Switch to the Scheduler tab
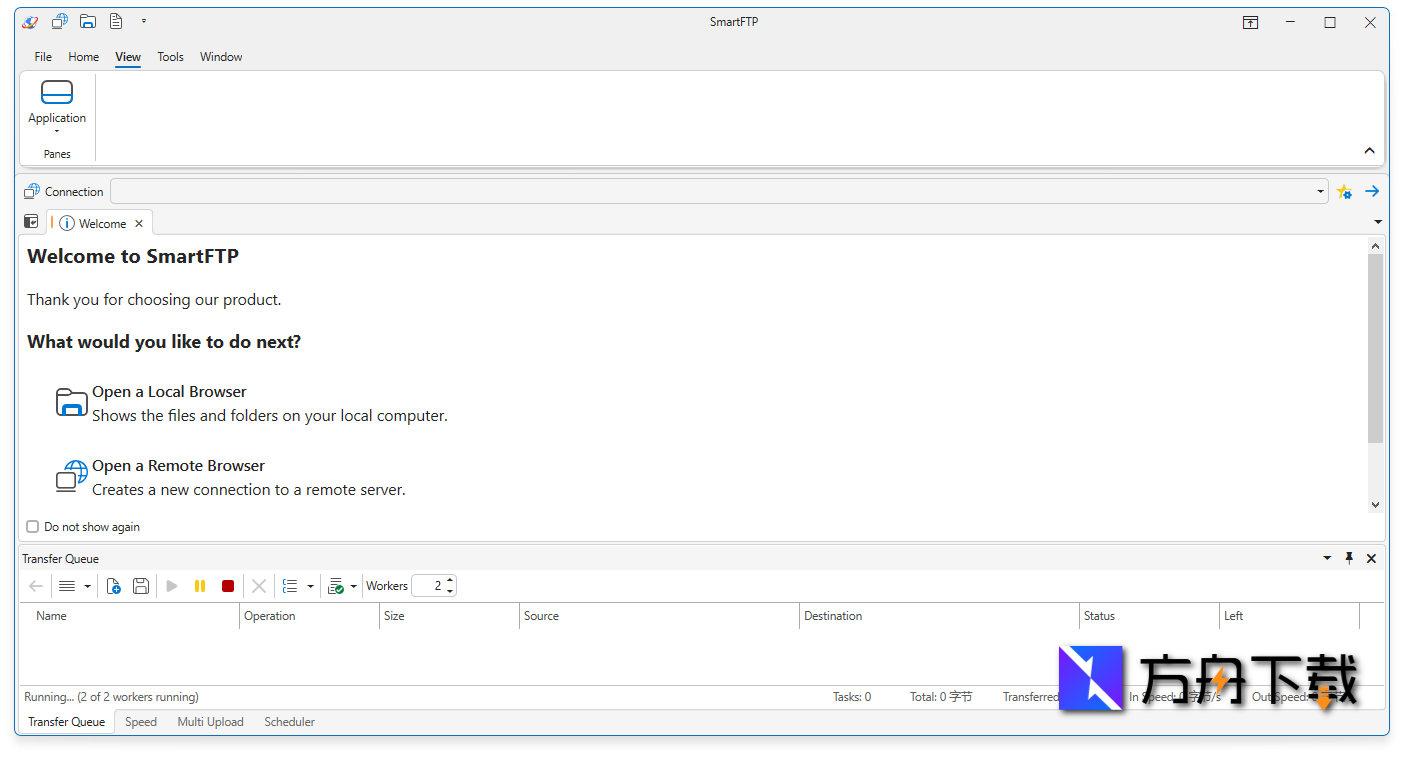1404x757 pixels. pos(289,722)
